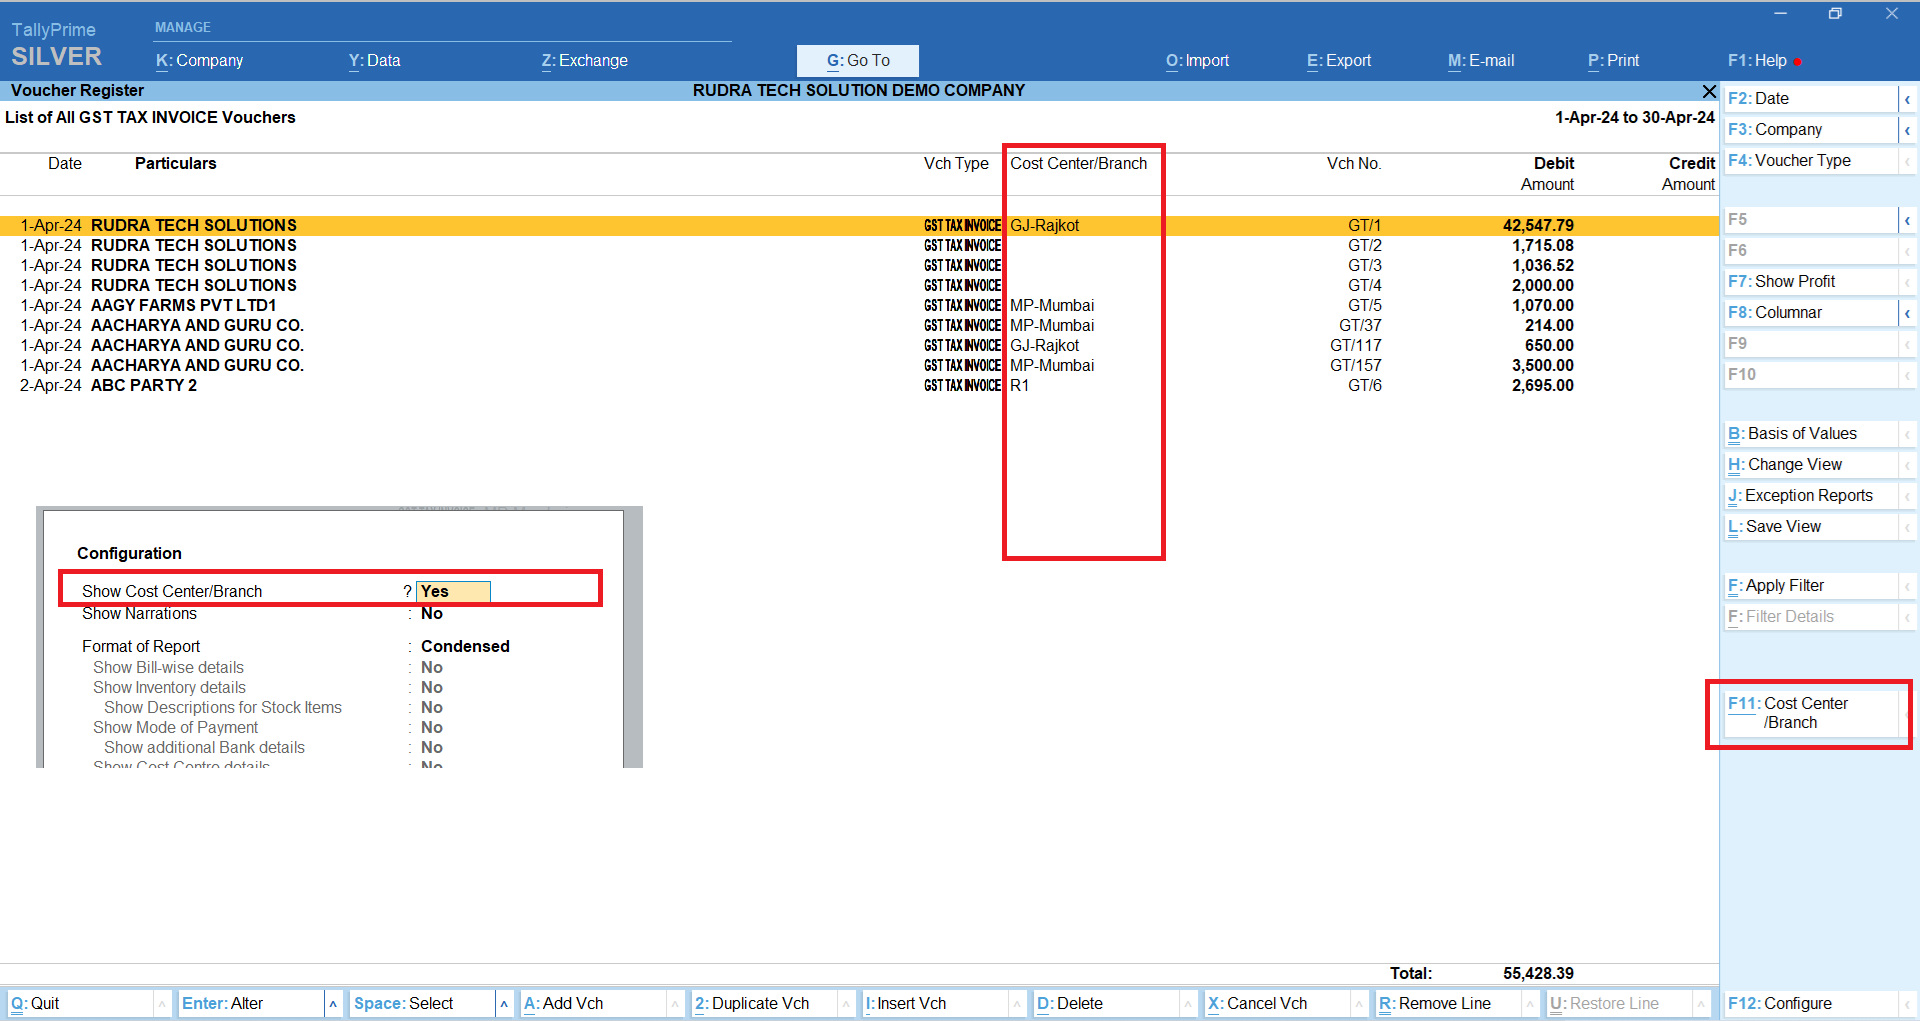Expand the F3: Company side arrow
Viewport: 1920px width, 1021px height.
1907,130
